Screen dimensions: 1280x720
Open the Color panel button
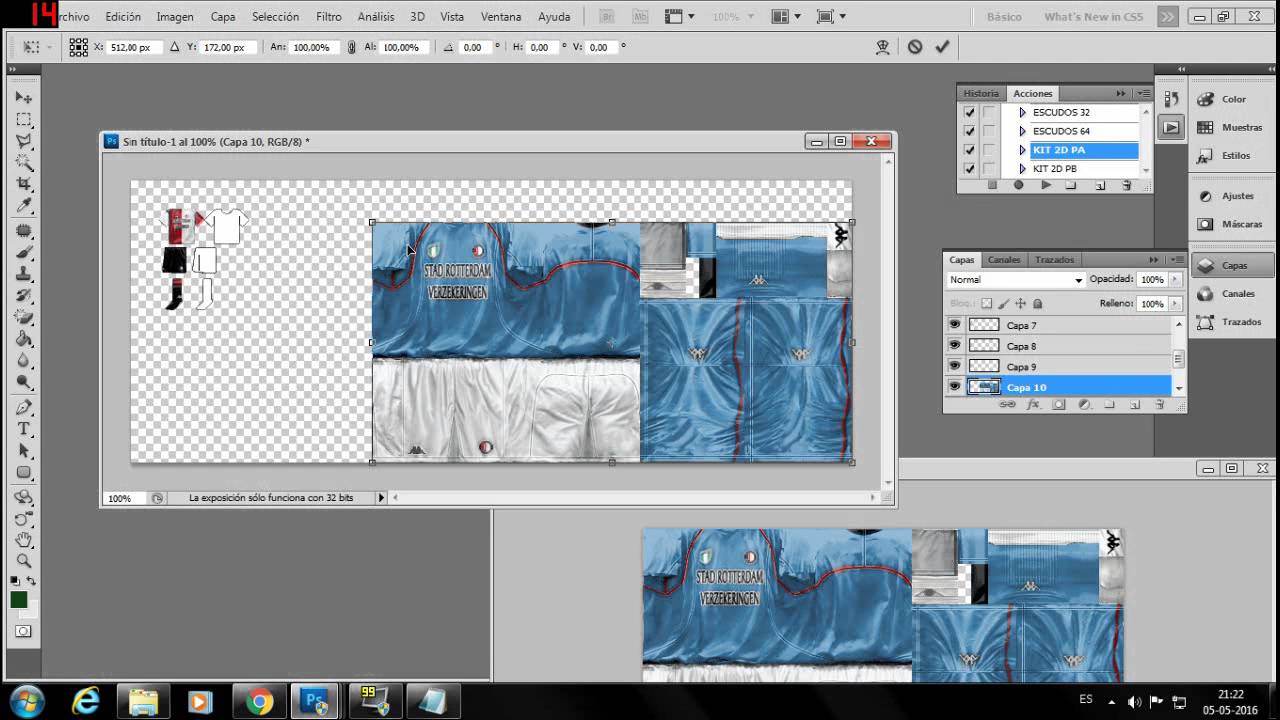1232,99
